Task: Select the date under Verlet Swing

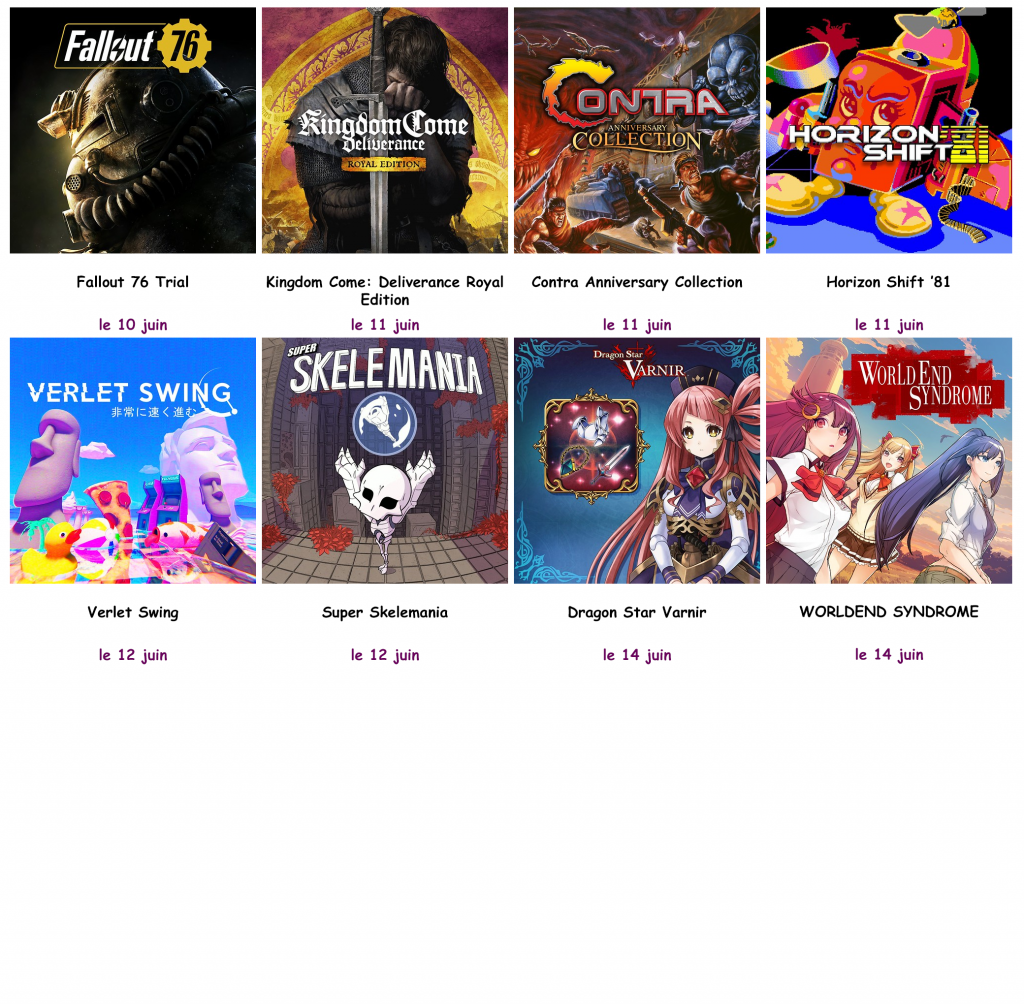Action: (133, 655)
